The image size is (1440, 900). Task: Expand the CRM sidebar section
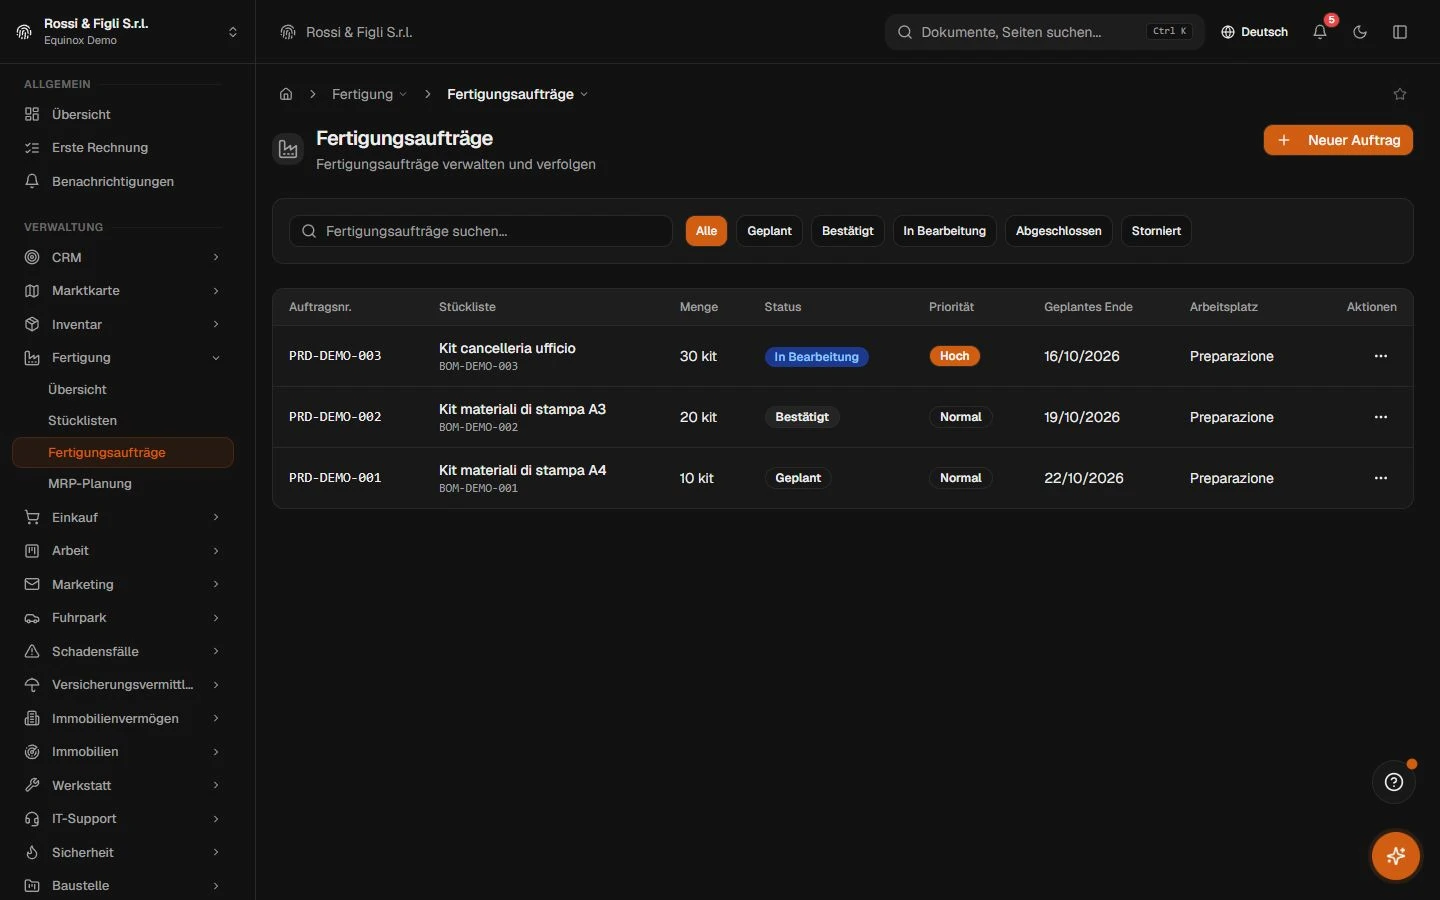click(x=123, y=257)
